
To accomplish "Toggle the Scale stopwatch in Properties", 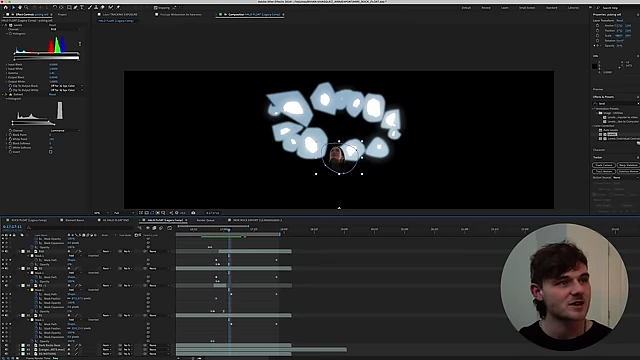I will point(598,36).
